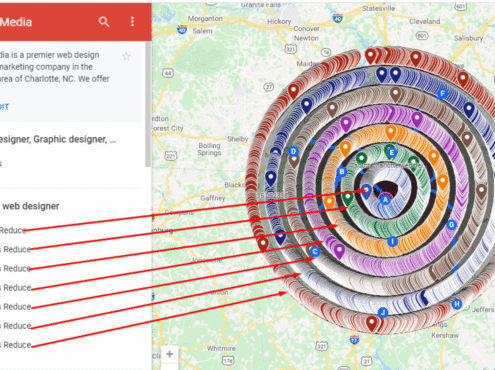Select blue waypoint marker F
The image size is (495, 370).
click(x=442, y=94)
